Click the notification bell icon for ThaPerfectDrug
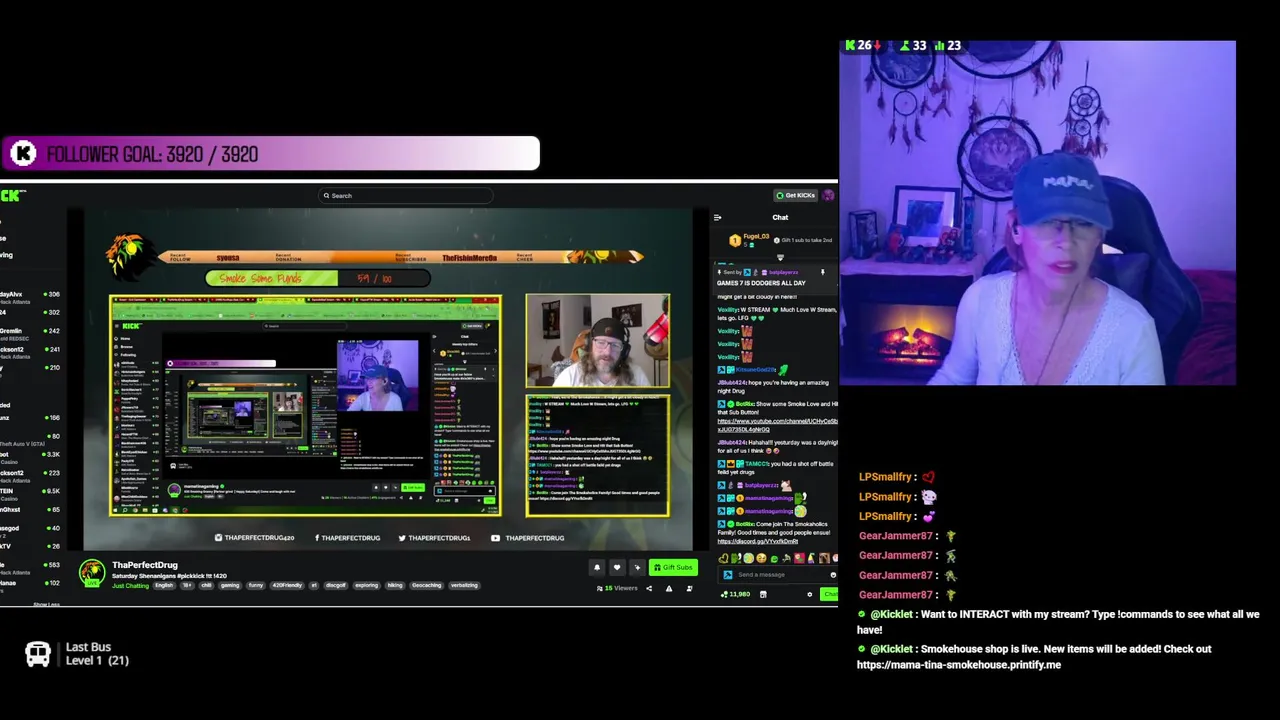 [x=597, y=567]
